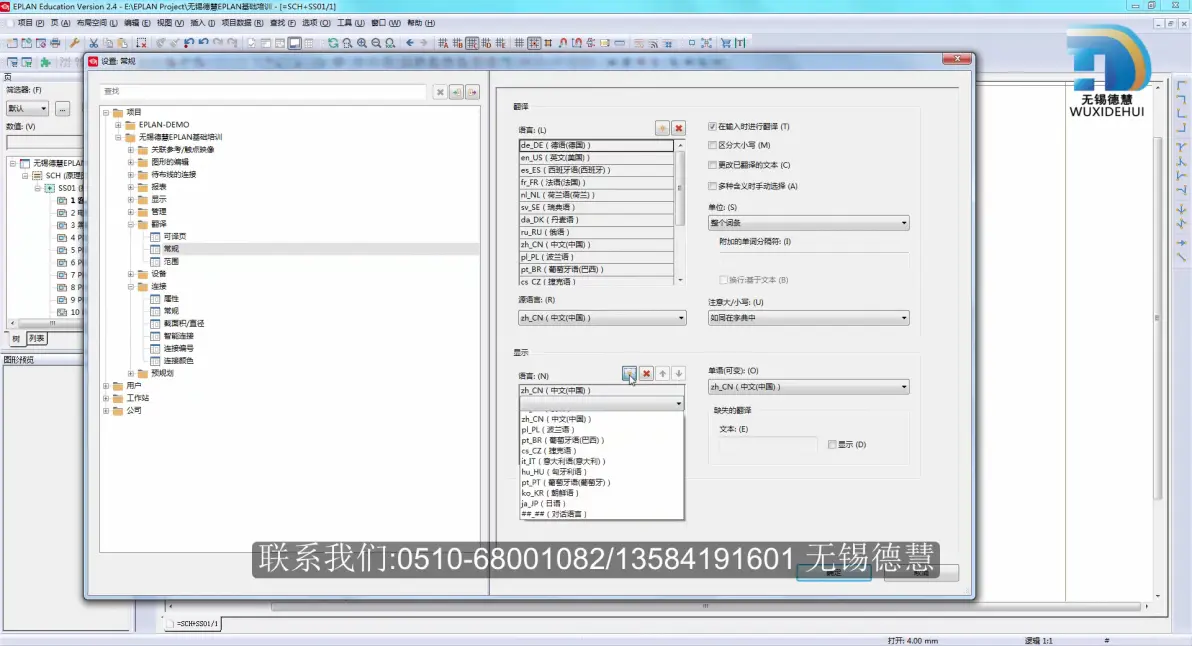This screenshot has width=1192, height=646.
Task: Click the print icon in main toolbar
Action: point(55,43)
